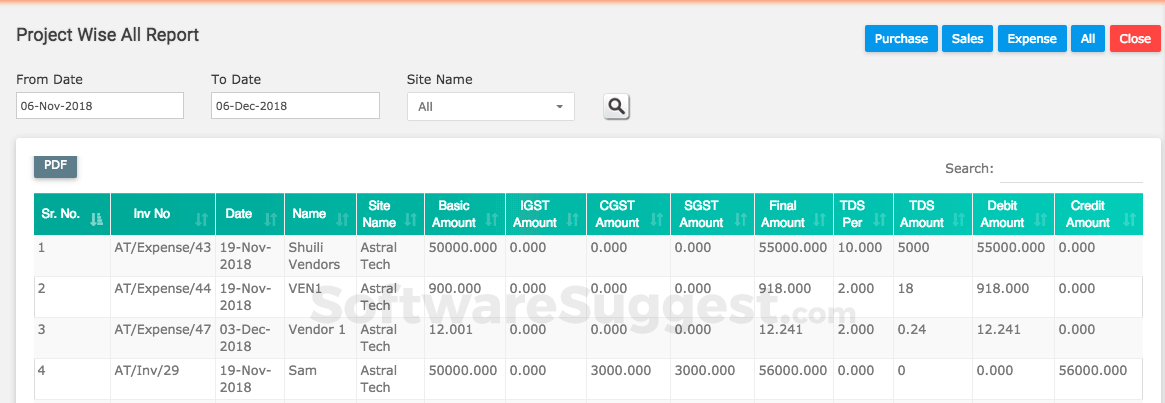Export the report with PDF button
This screenshot has width=1165, height=403.
[x=55, y=167]
